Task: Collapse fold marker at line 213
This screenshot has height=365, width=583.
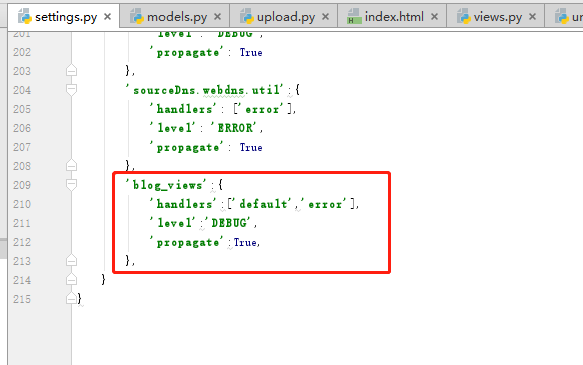Action: [x=71, y=261]
